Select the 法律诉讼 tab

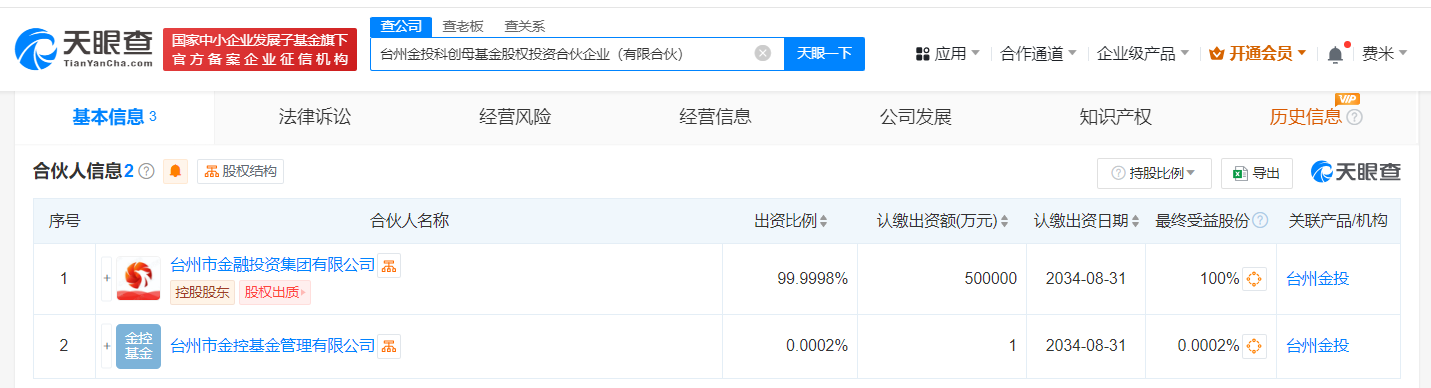pyautogui.click(x=315, y=117)
